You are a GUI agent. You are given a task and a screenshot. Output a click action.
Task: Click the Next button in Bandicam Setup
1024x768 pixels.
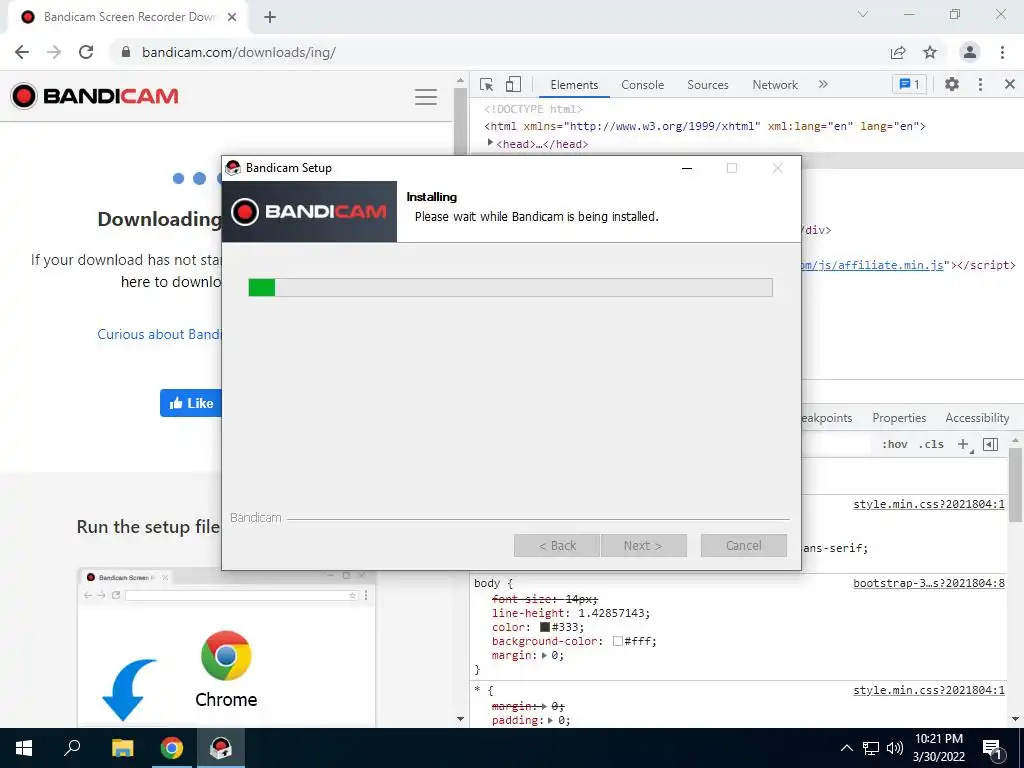click(643, 545)
